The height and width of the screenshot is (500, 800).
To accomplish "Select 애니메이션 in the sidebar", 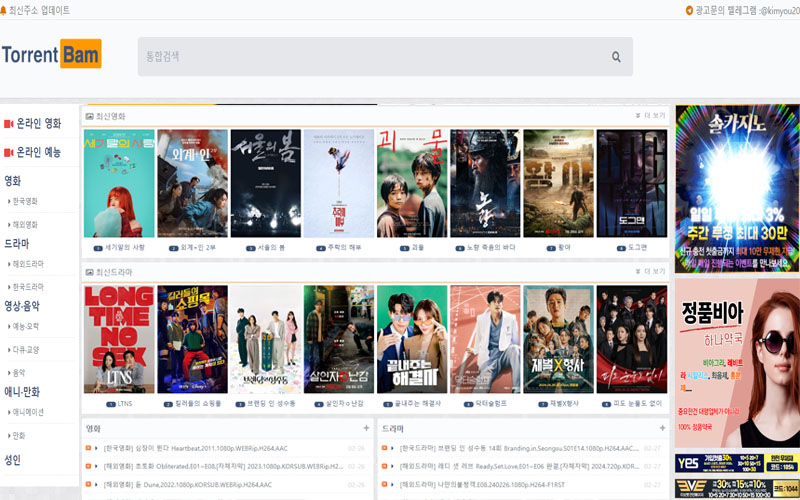I will (28, 412).
